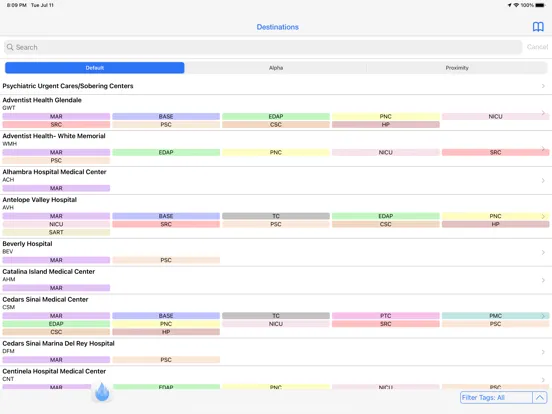Select Alhambra Hospital Medical Center name
This screenshot has width=552, height=414.
[x=54, y=172]
